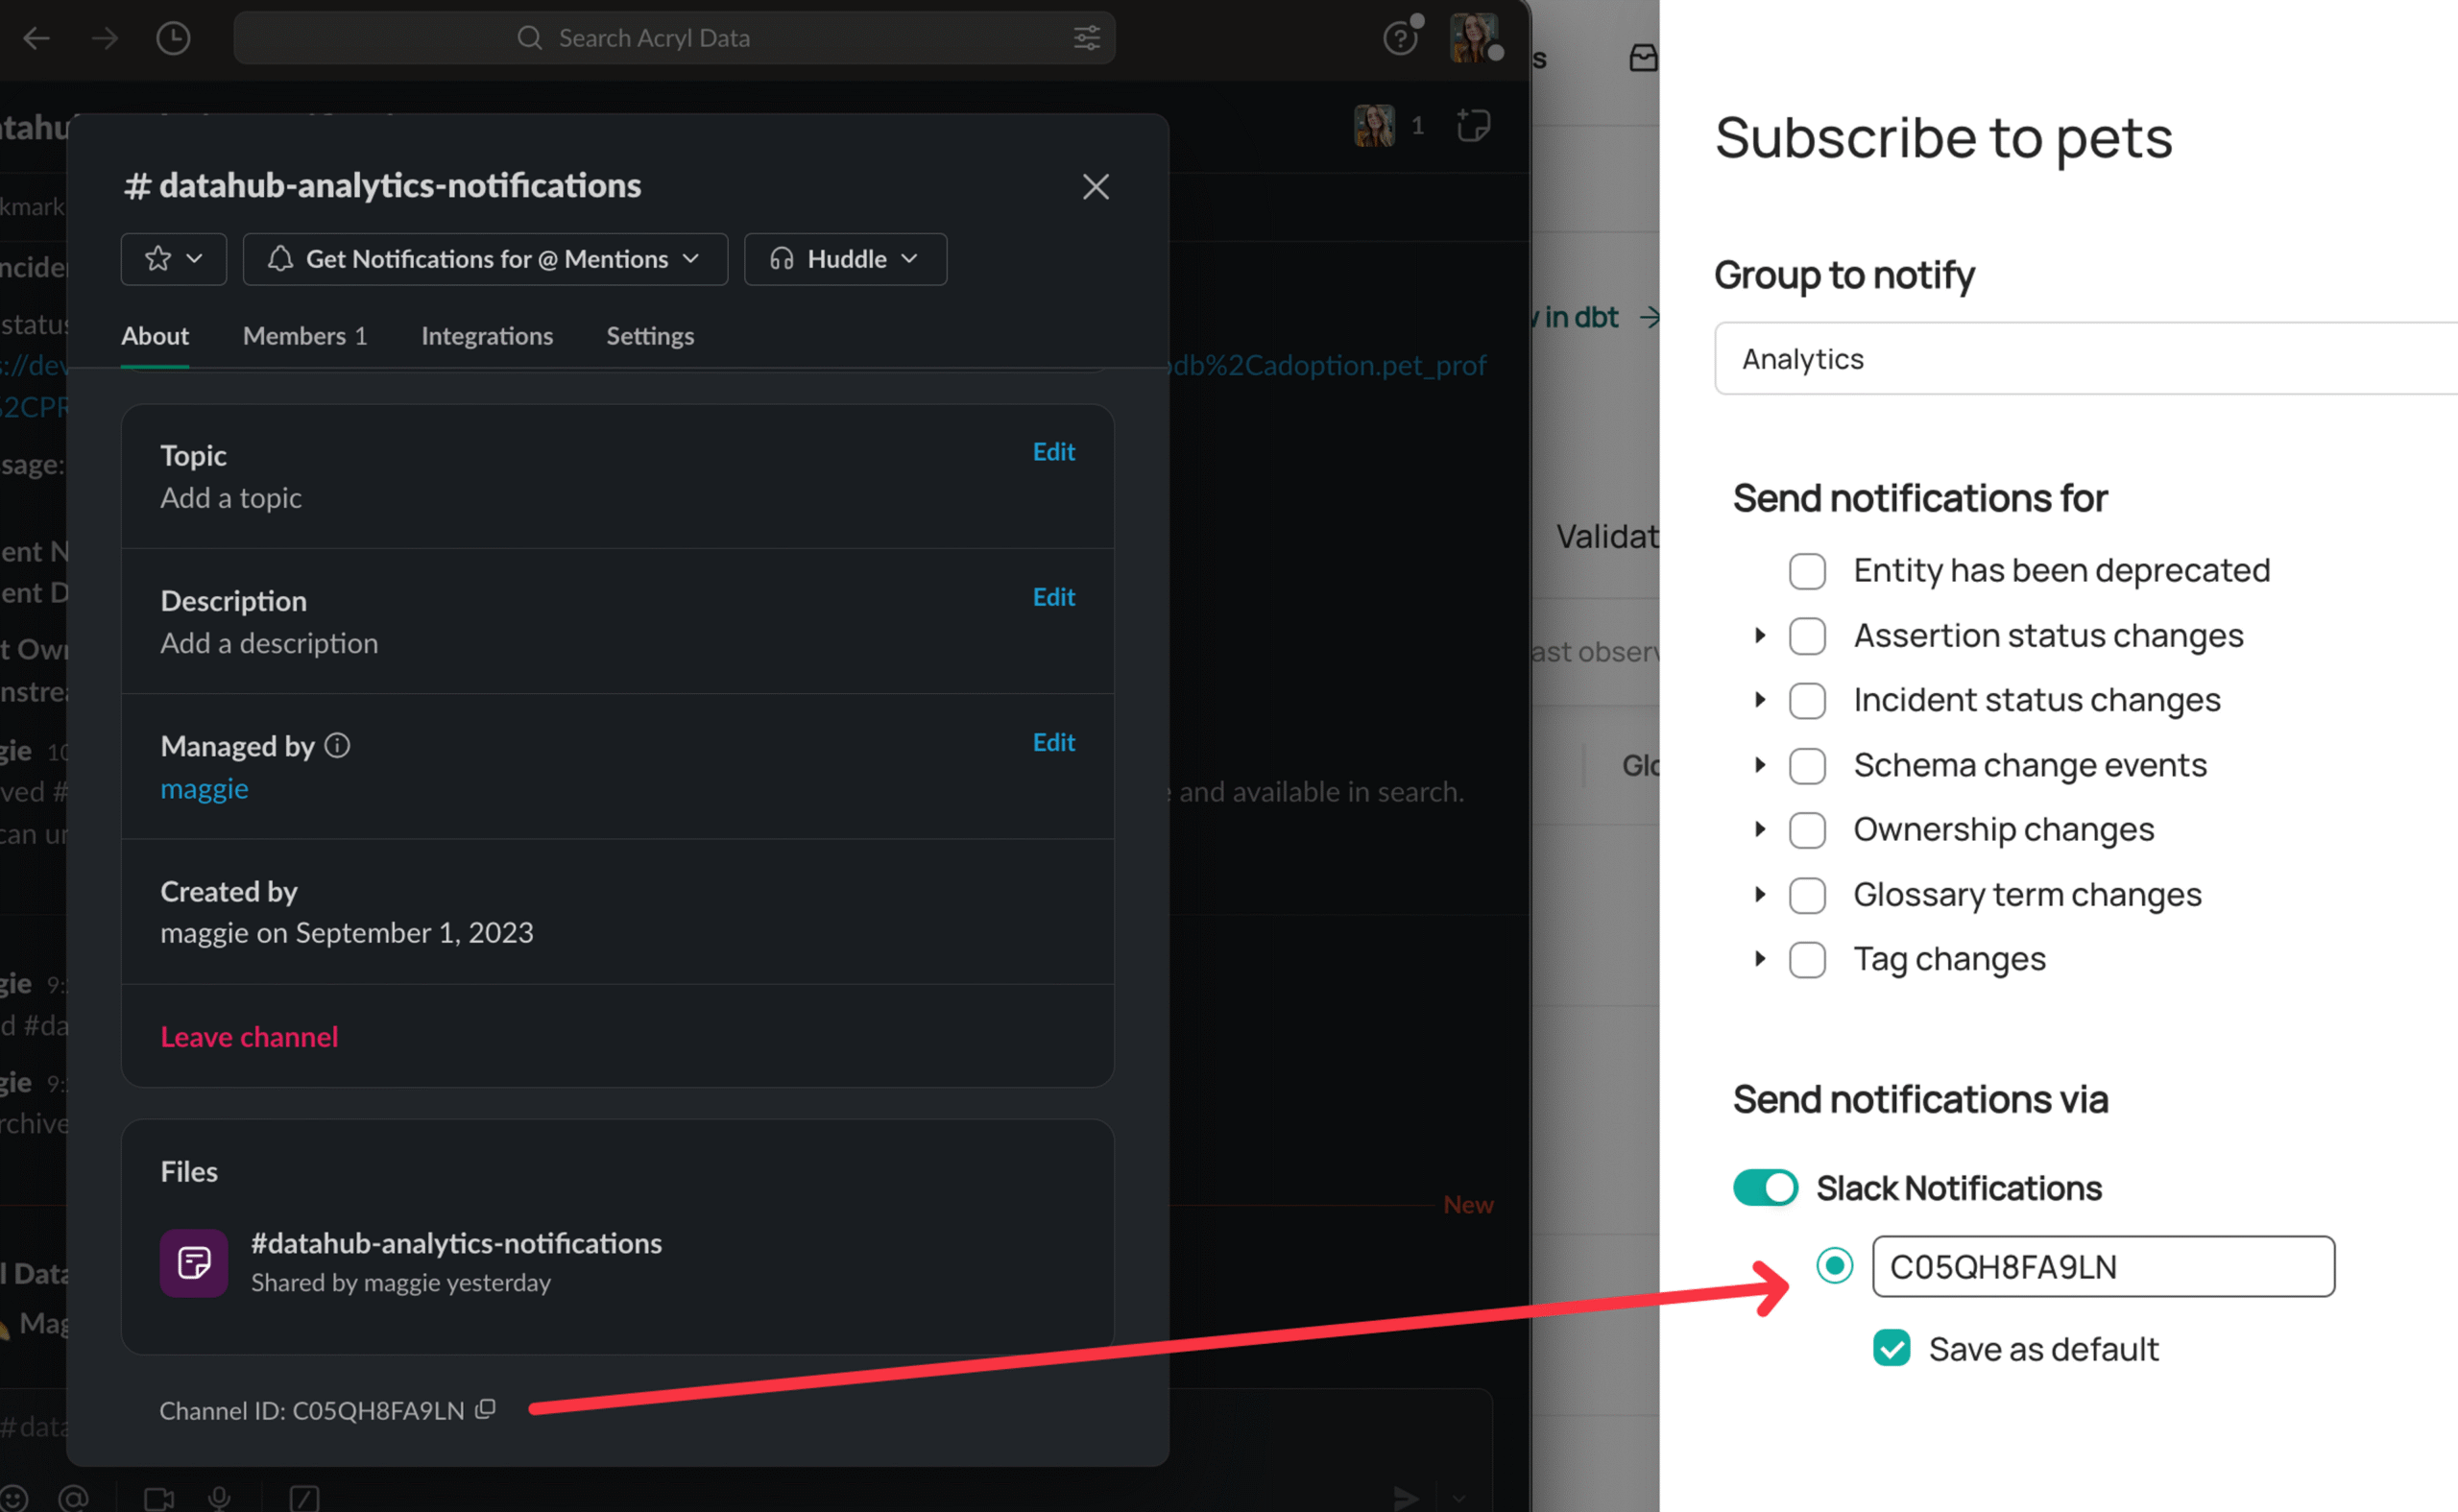Expand Ownership changes options
The image size is (2458, 1512).
(x=1760, y=829)
